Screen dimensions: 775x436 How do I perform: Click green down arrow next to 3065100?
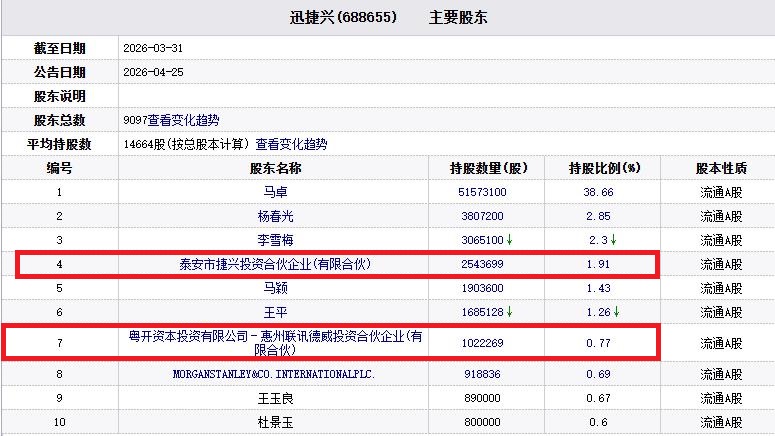point(509,240)
